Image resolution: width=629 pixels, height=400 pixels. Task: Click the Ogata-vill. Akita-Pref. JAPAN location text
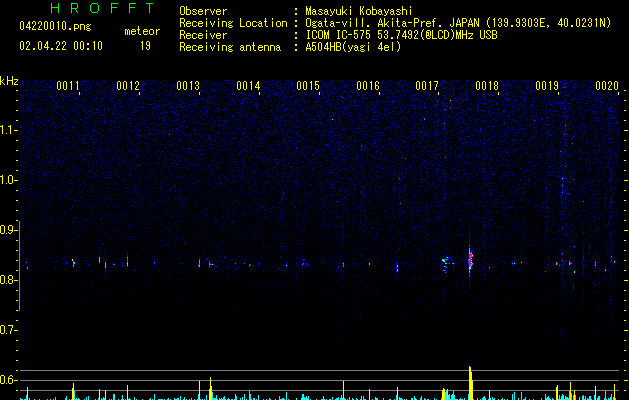coord(458,23)
